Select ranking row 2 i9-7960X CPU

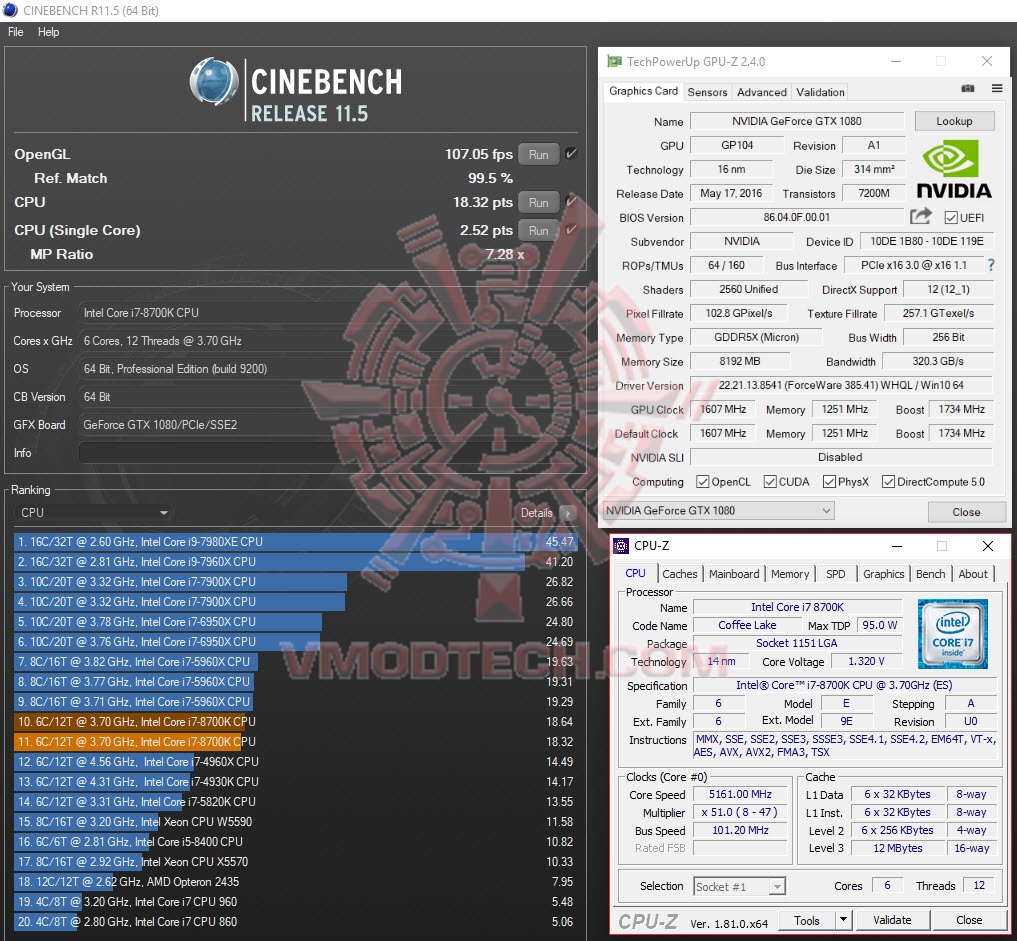click(x=295, y=562)
